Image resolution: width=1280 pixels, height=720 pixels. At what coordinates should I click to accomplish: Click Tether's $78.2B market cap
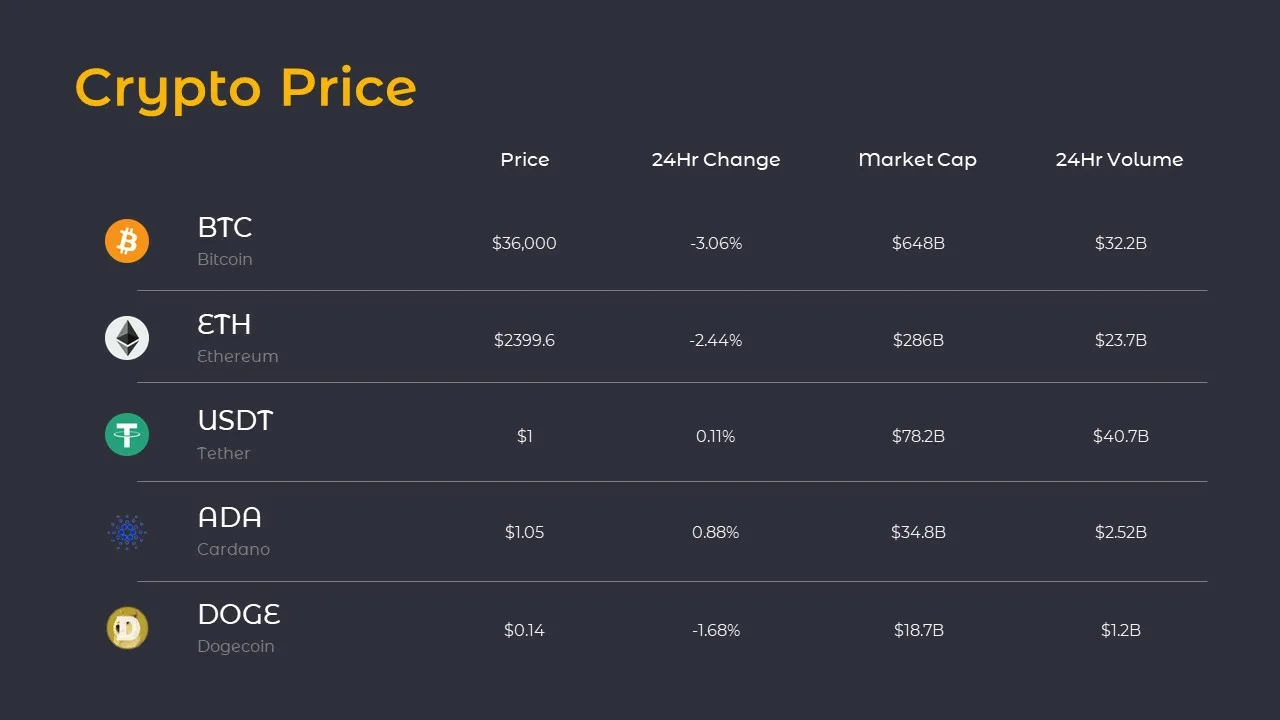coord(918,436)
